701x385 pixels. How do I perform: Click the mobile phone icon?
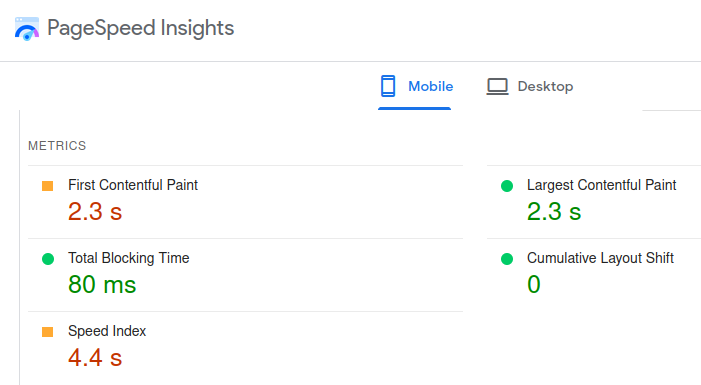tap(388, 86)
